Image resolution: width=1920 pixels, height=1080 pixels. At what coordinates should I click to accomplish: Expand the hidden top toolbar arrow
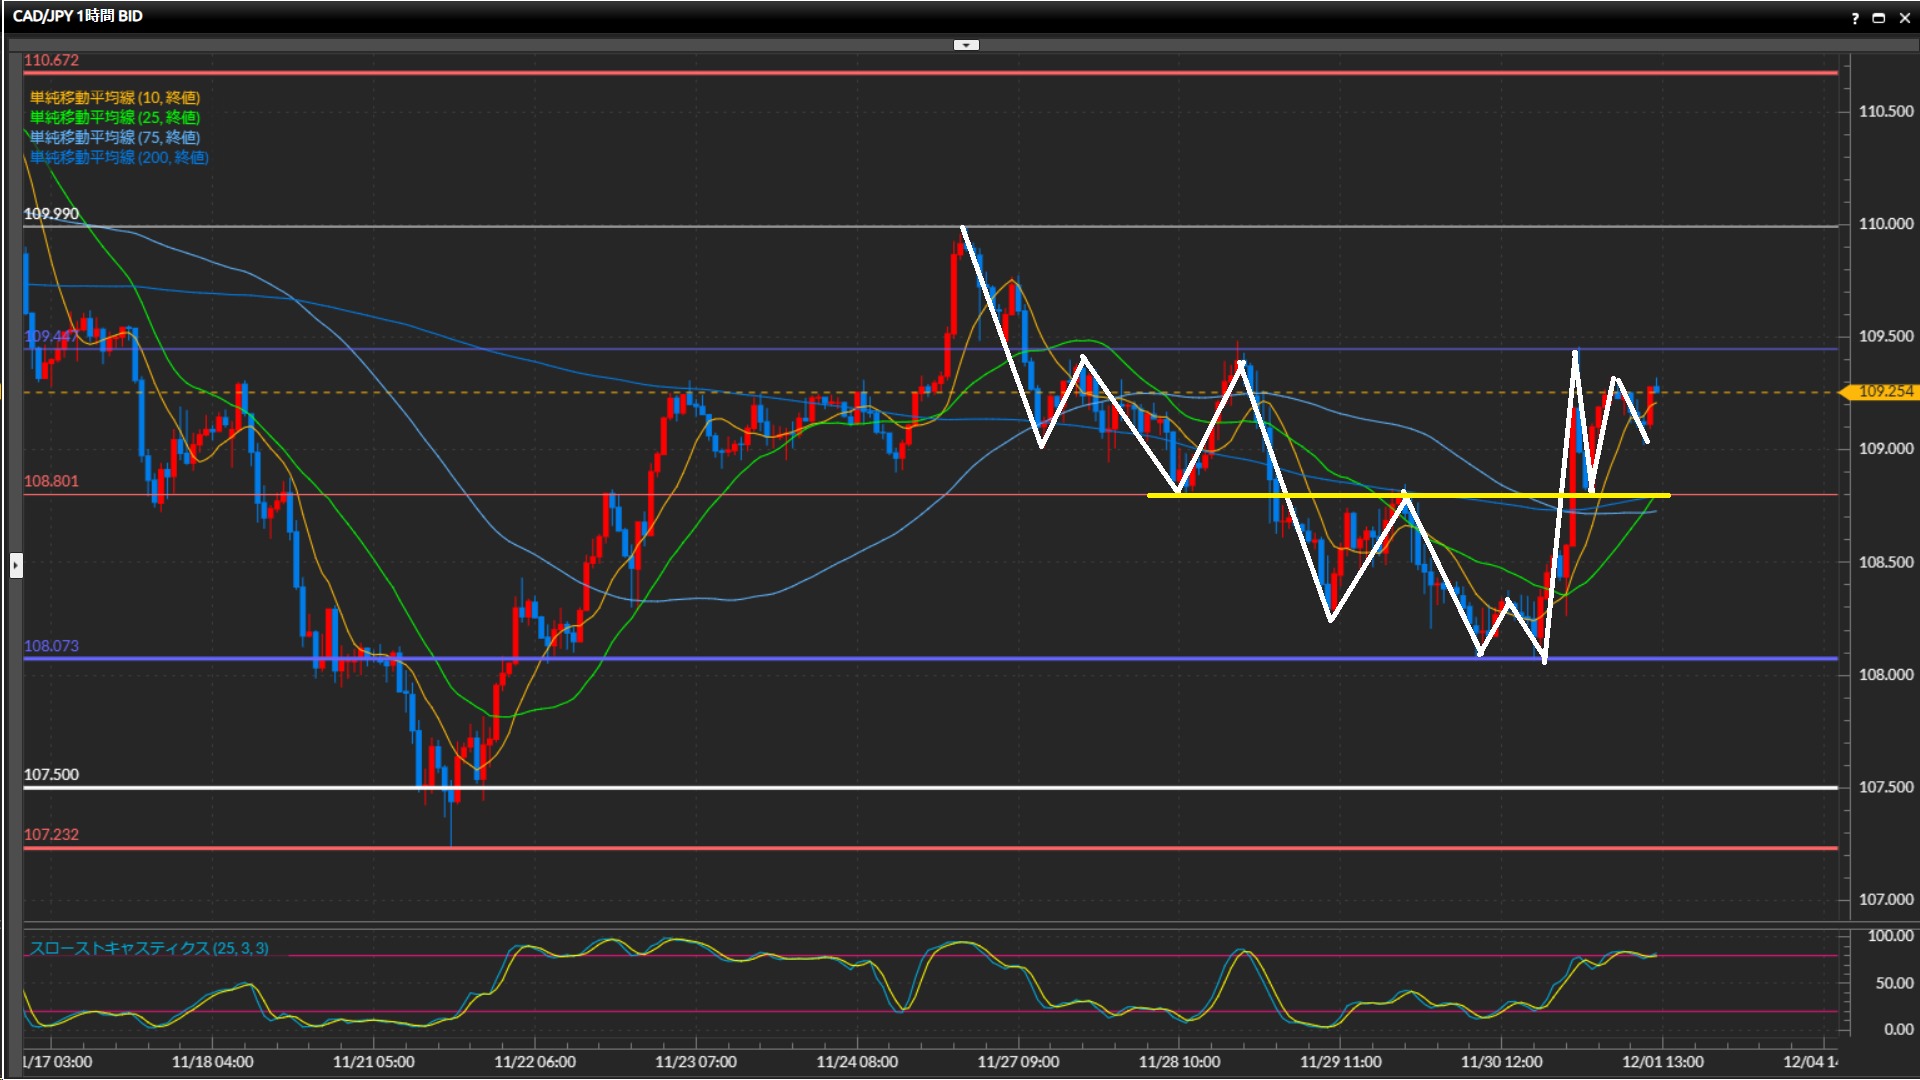click(966, 45)
